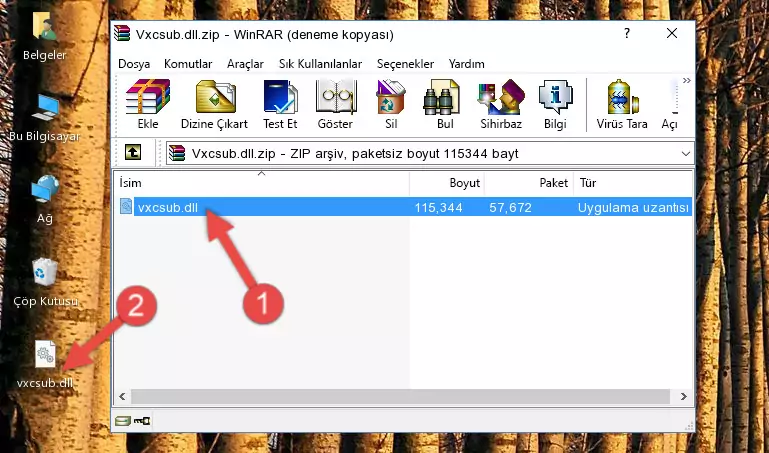Select the Bu Bilgisayar desktop icon
The height and width of the screenshot is (453, 769).
coord(45,118)
